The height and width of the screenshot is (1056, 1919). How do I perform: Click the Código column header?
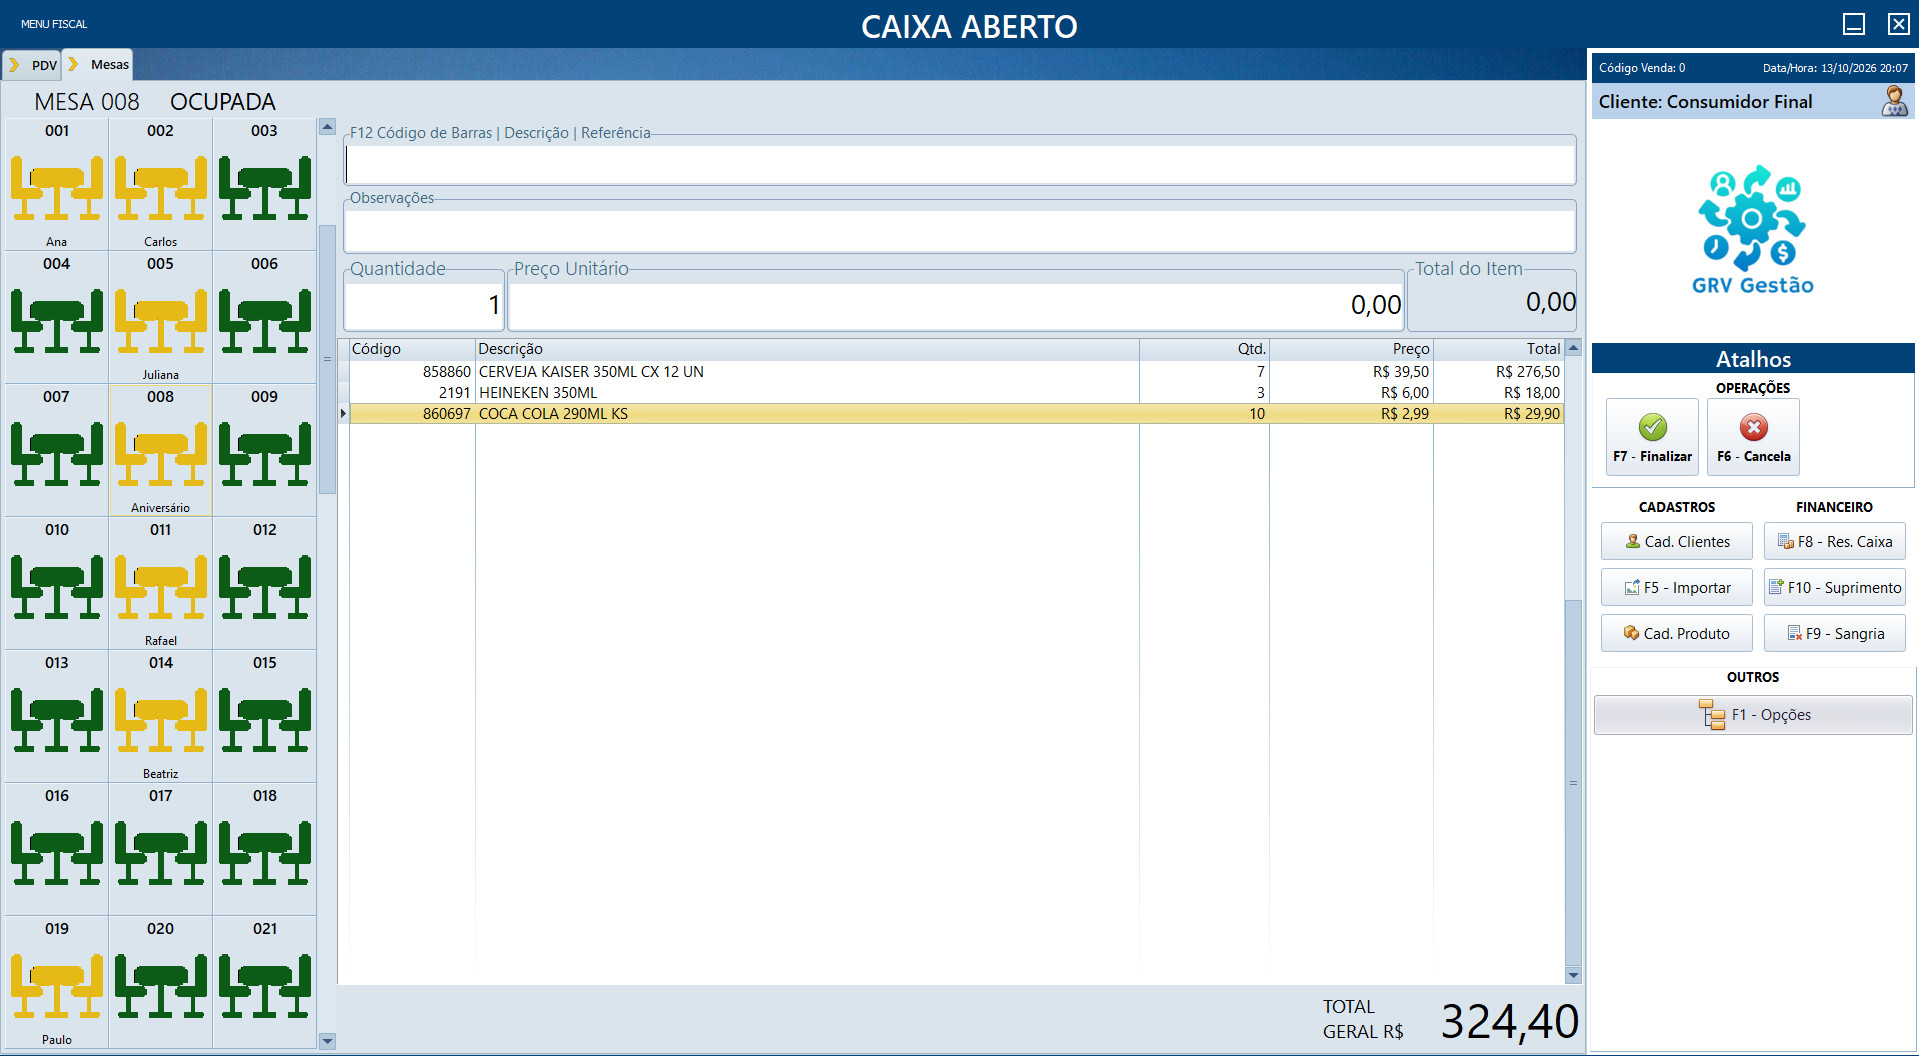[x=412, y=349]
